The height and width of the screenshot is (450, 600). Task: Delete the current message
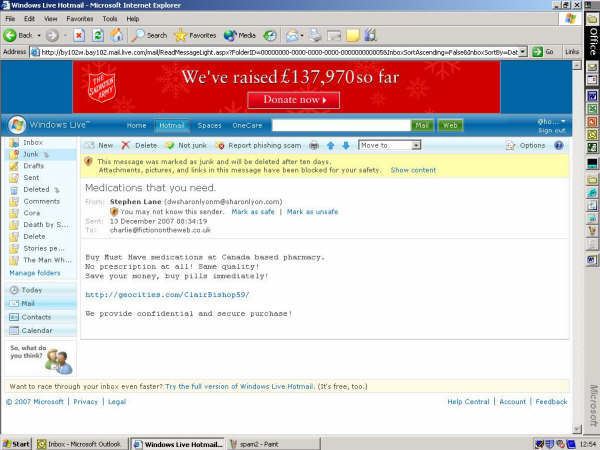(139, 145)
